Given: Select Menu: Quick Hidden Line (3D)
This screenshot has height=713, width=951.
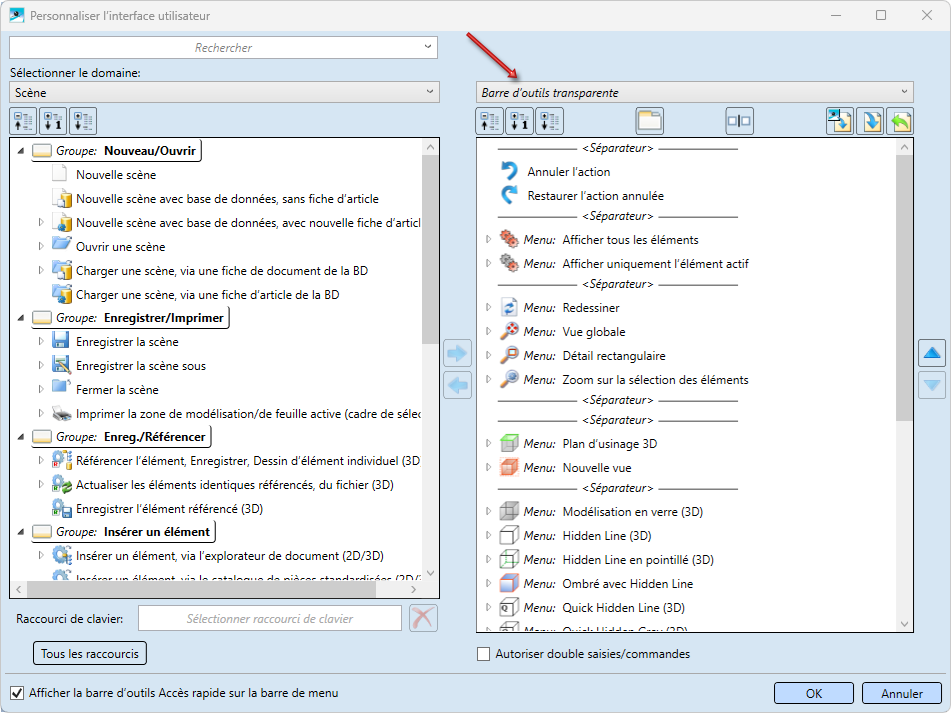Looking at the screenshot, I should coord(604,608).
